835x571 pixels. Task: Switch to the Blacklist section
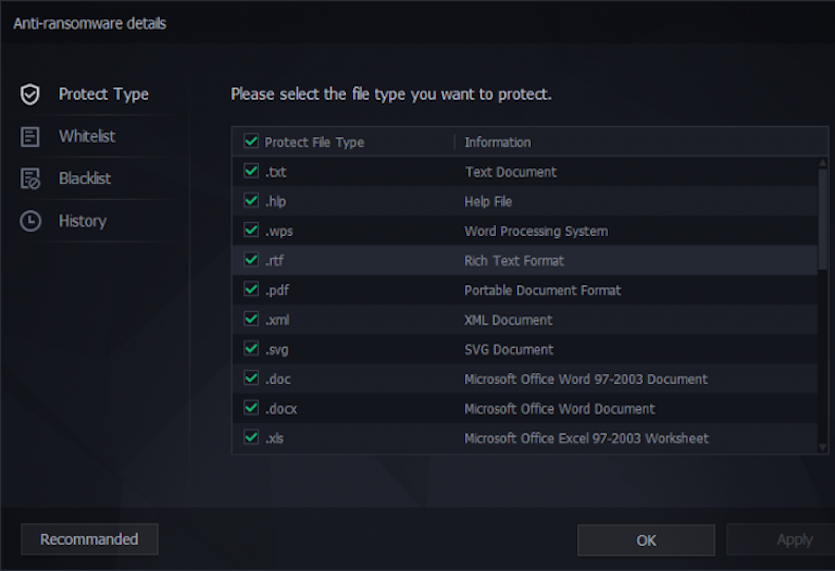[85, 178]
